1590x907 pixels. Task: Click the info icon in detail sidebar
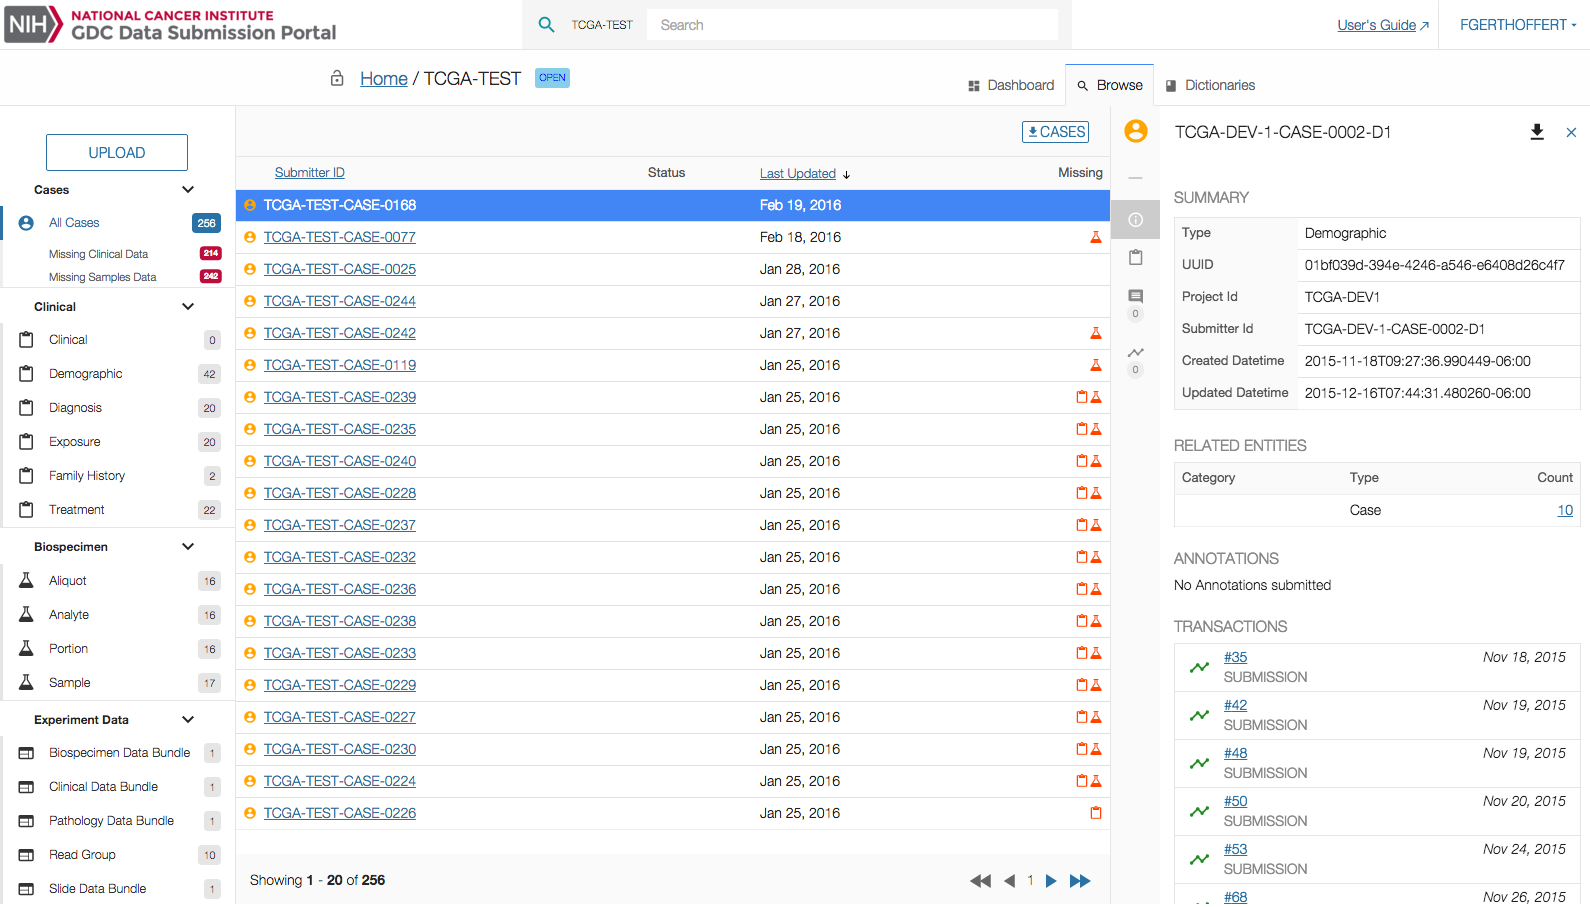click(1135, 220)
